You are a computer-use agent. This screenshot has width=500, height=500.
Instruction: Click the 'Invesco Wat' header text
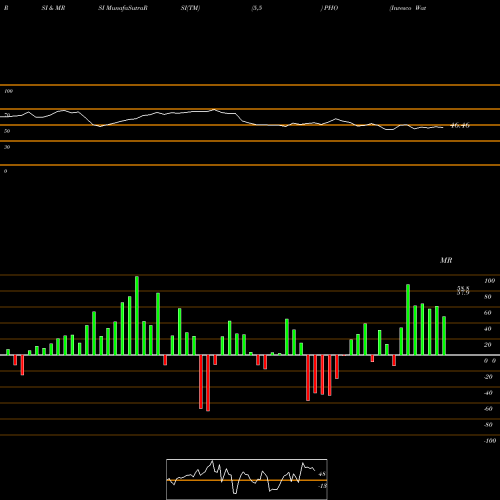(x=408, y=8)
